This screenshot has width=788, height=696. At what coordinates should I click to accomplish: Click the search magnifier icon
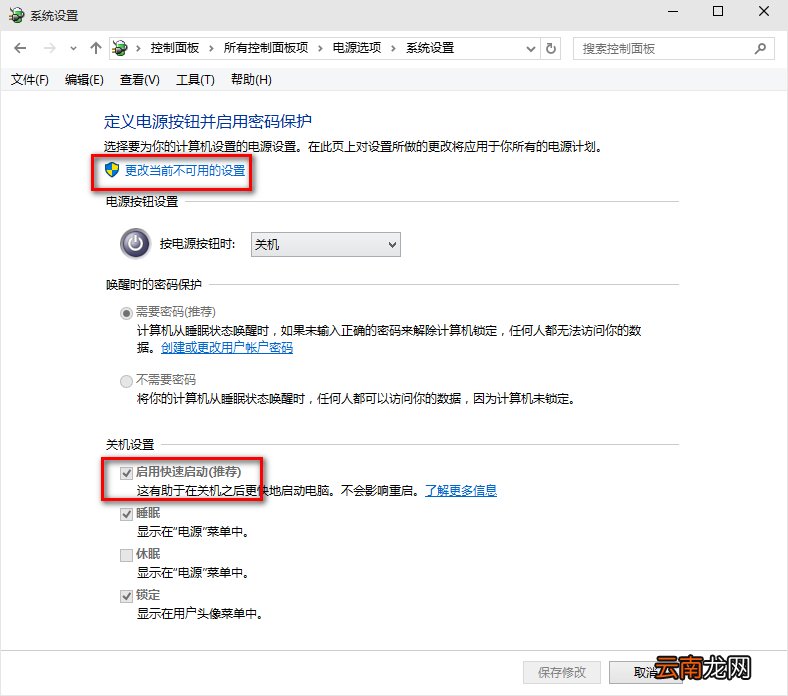point(760,48)
